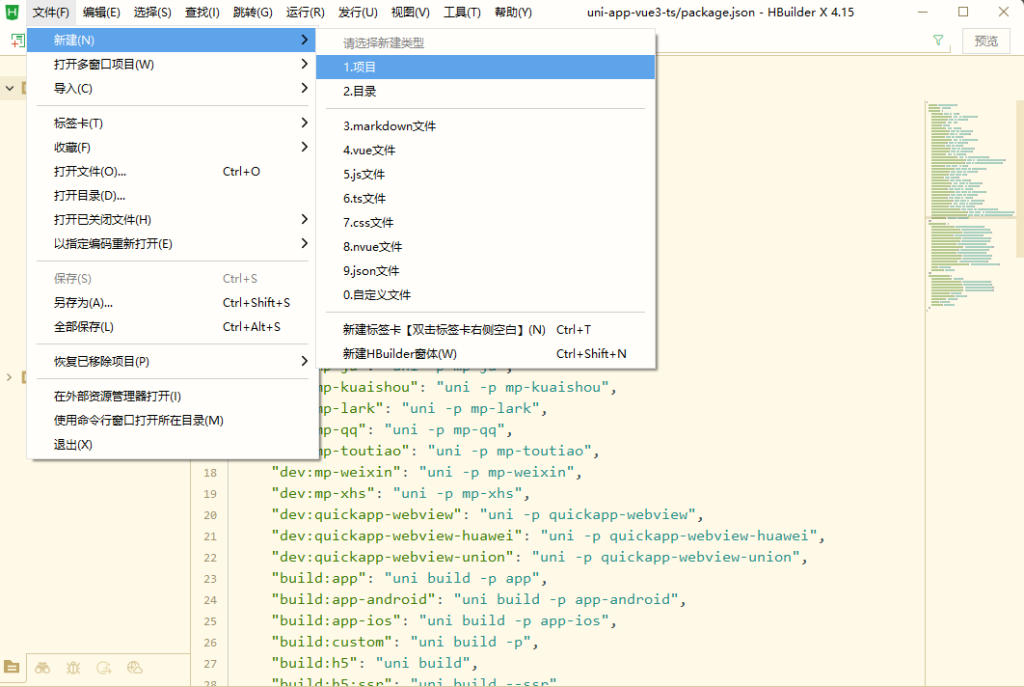1024x687 pixels.
Task: Open the 运行(R) menu in menu bar
Action: [305, 12]
